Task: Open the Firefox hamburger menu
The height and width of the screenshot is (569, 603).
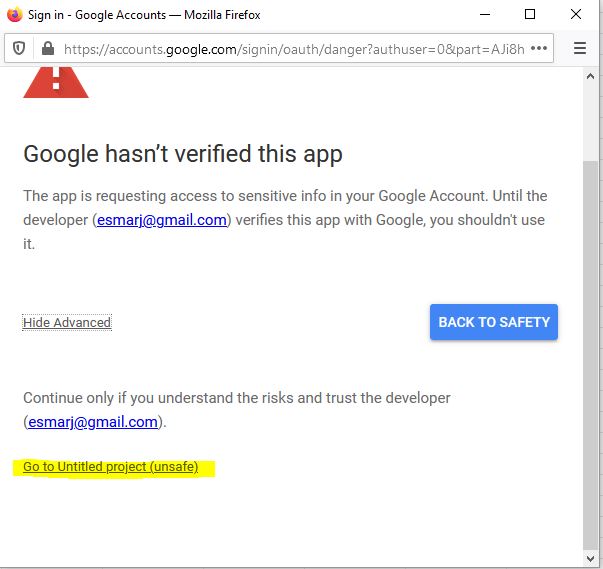Action: 580,48
